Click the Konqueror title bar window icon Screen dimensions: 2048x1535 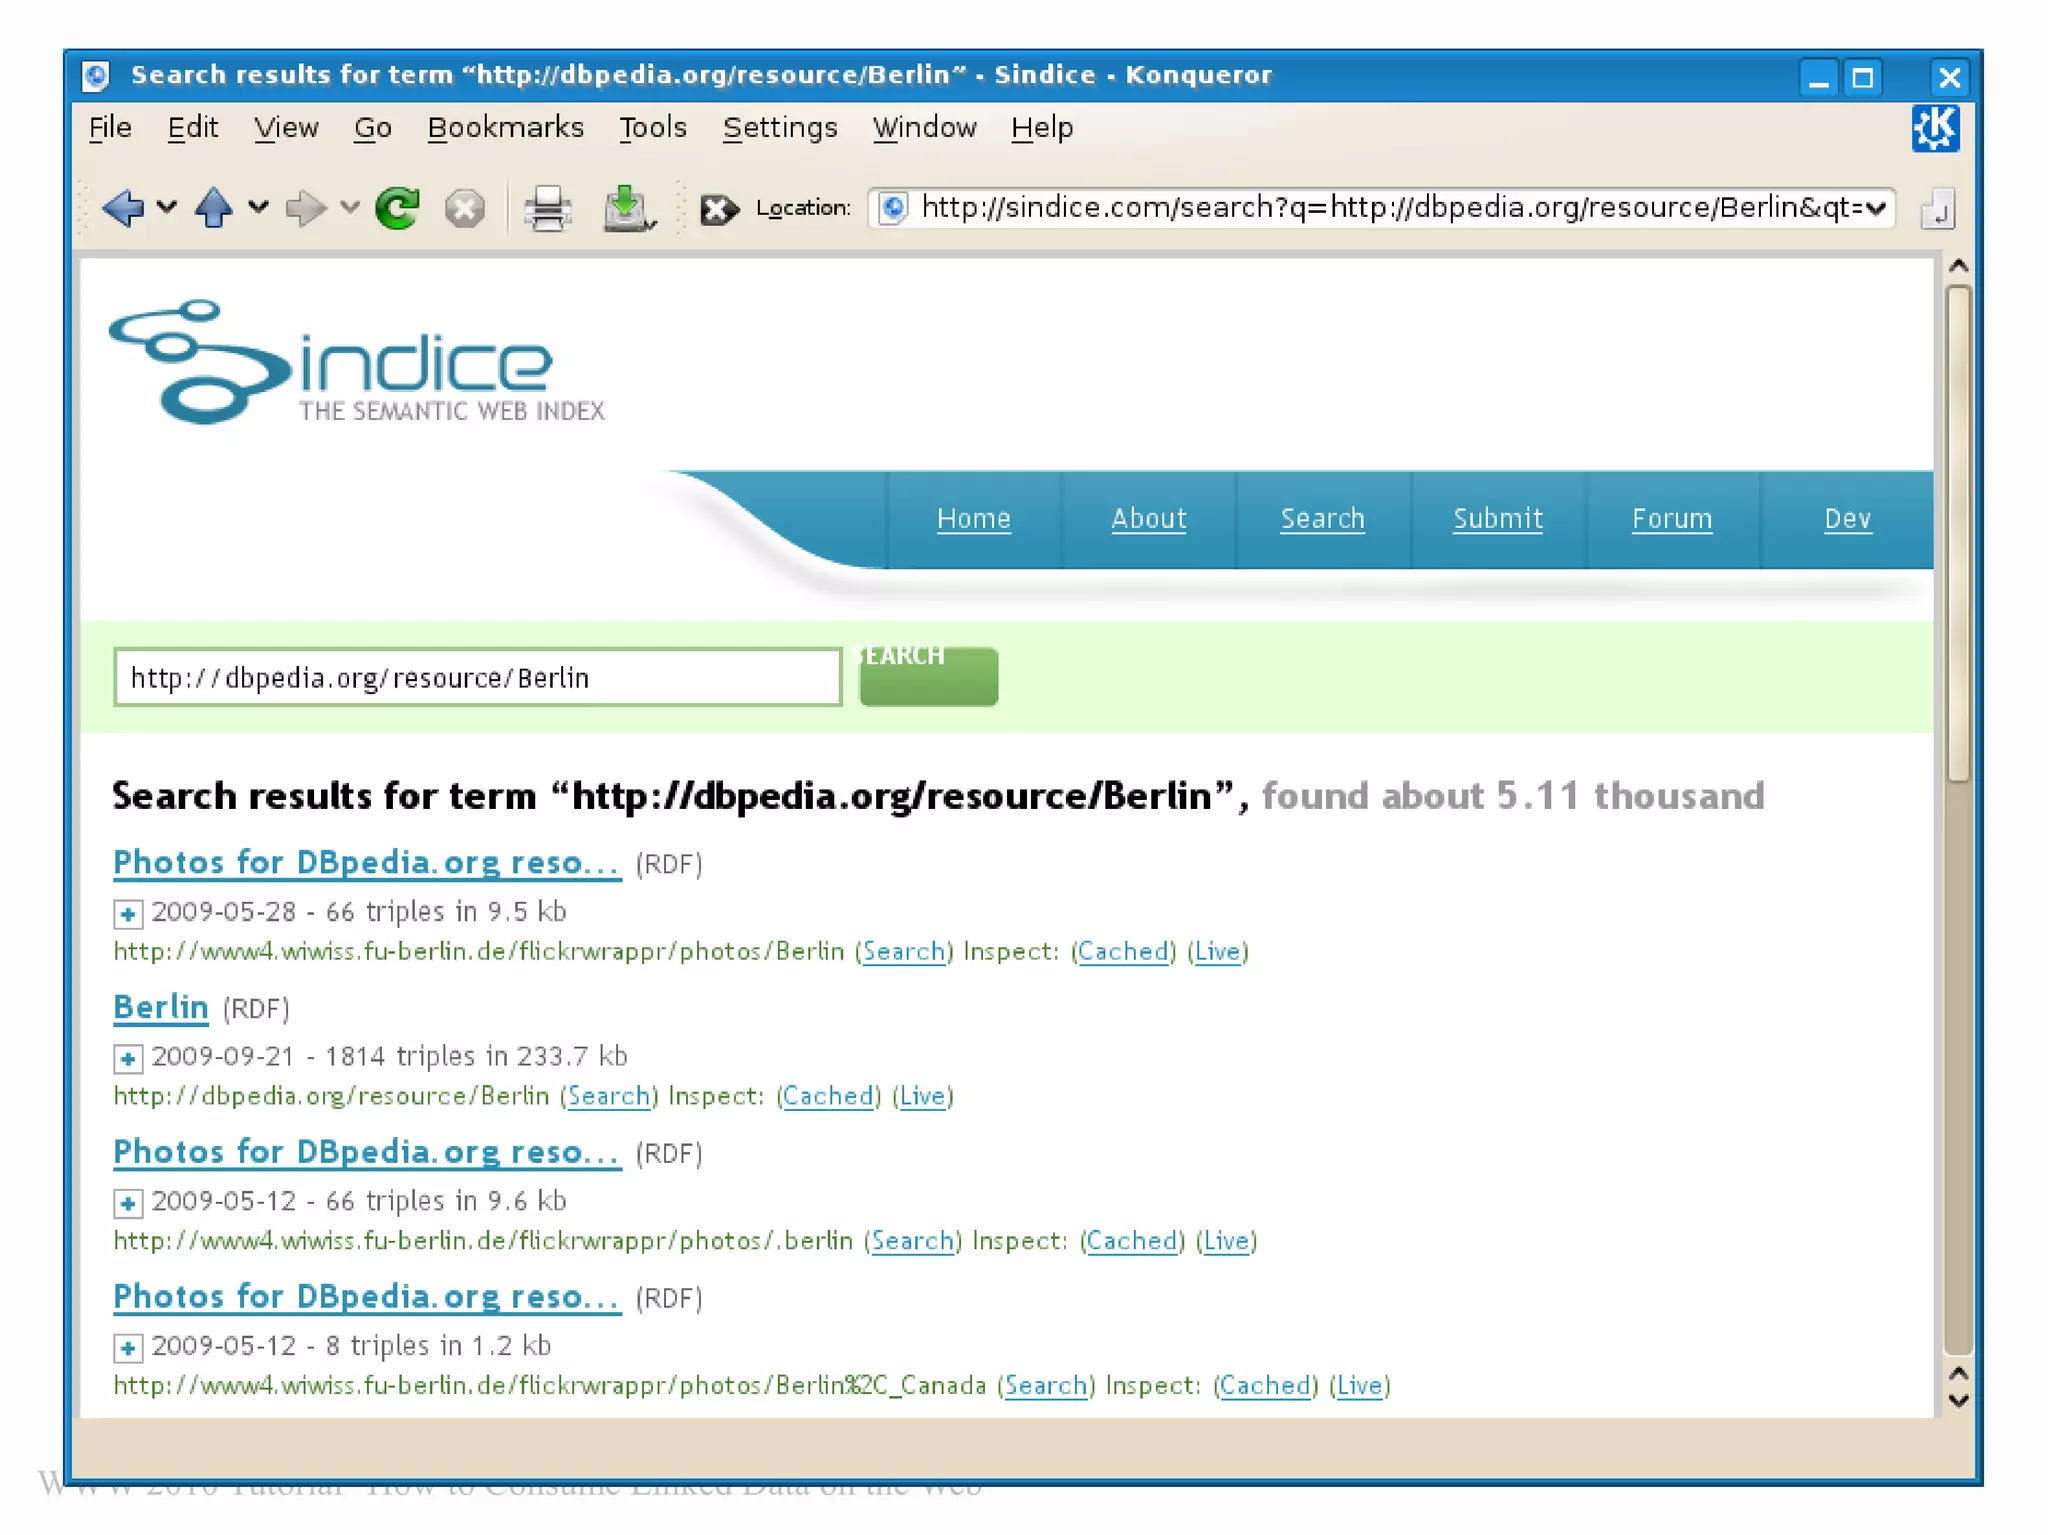coord(96,76)
